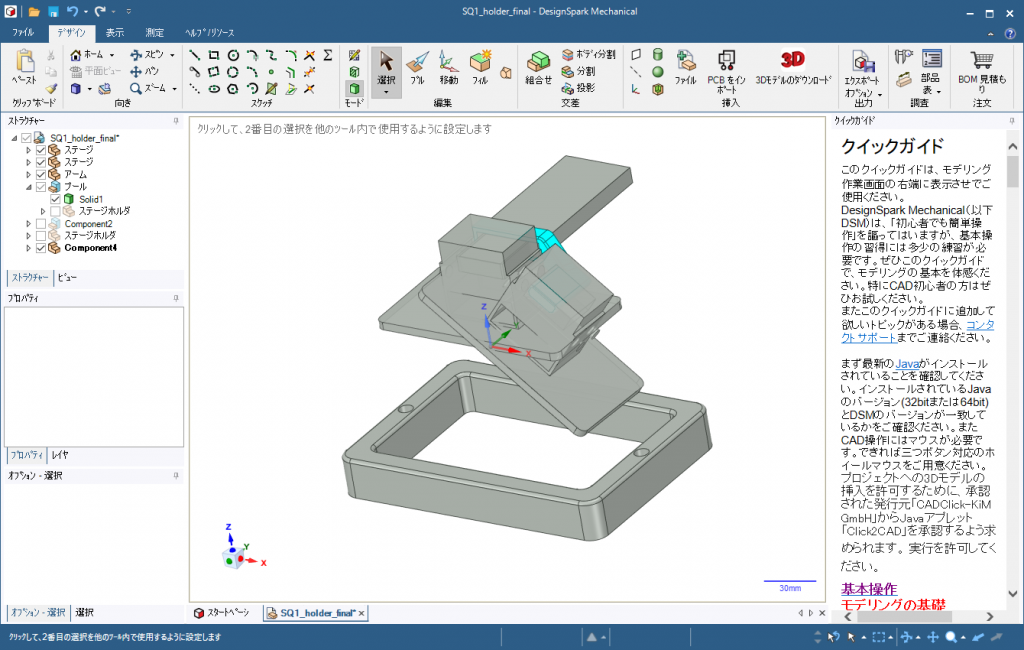This screenshot has width=1024, height=650.
Task: Open the スタートページ document tab
Action: pyautogui.click(x=221, y=612)
